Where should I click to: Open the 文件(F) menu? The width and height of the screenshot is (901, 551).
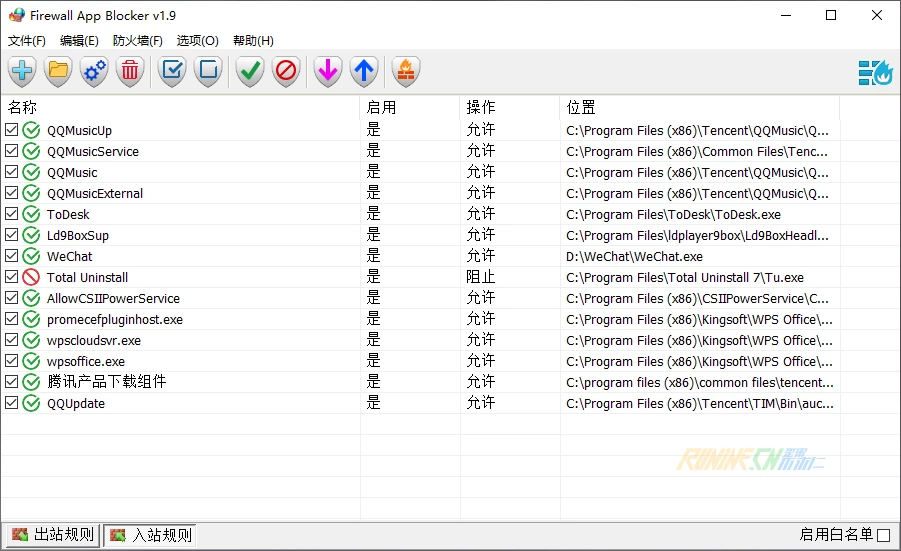(x=27, y=41)
